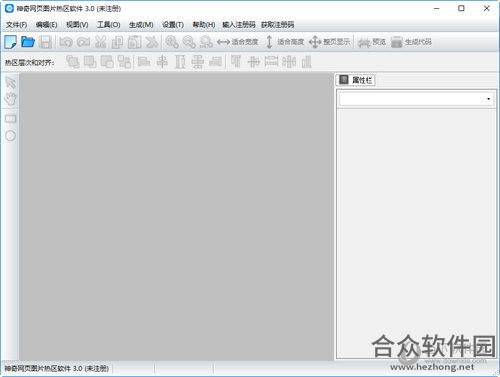
Task: Show the whole page via 整页显示
Action: coord(329,42)
